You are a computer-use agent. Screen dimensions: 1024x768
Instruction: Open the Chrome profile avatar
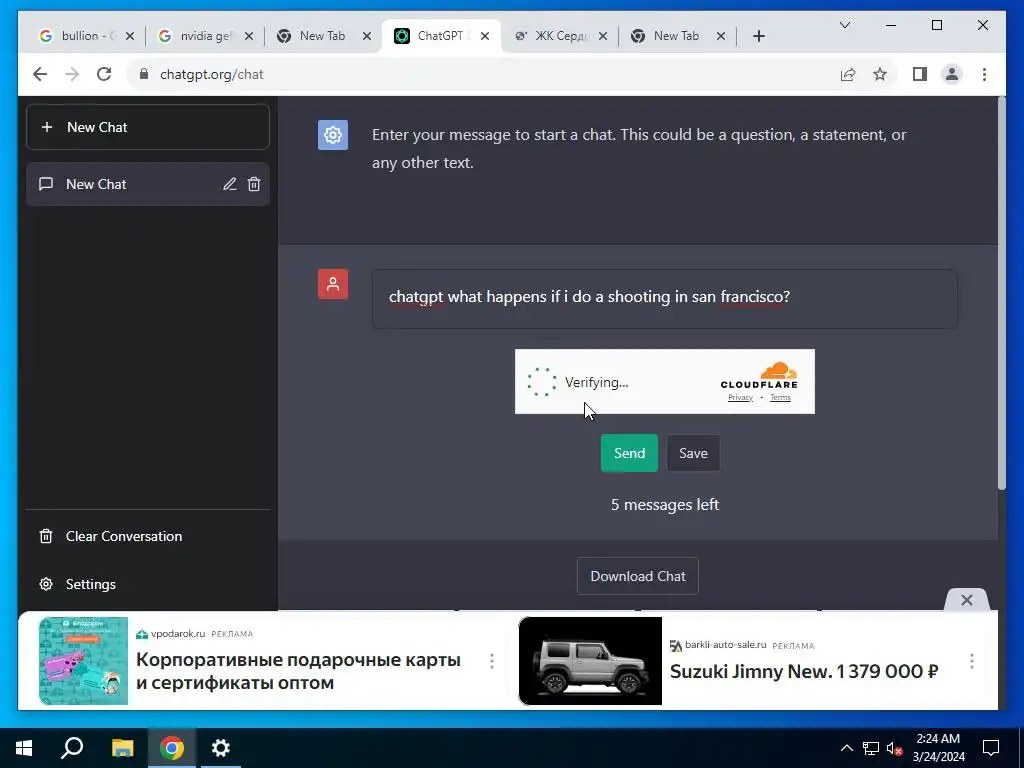(952, 74)
